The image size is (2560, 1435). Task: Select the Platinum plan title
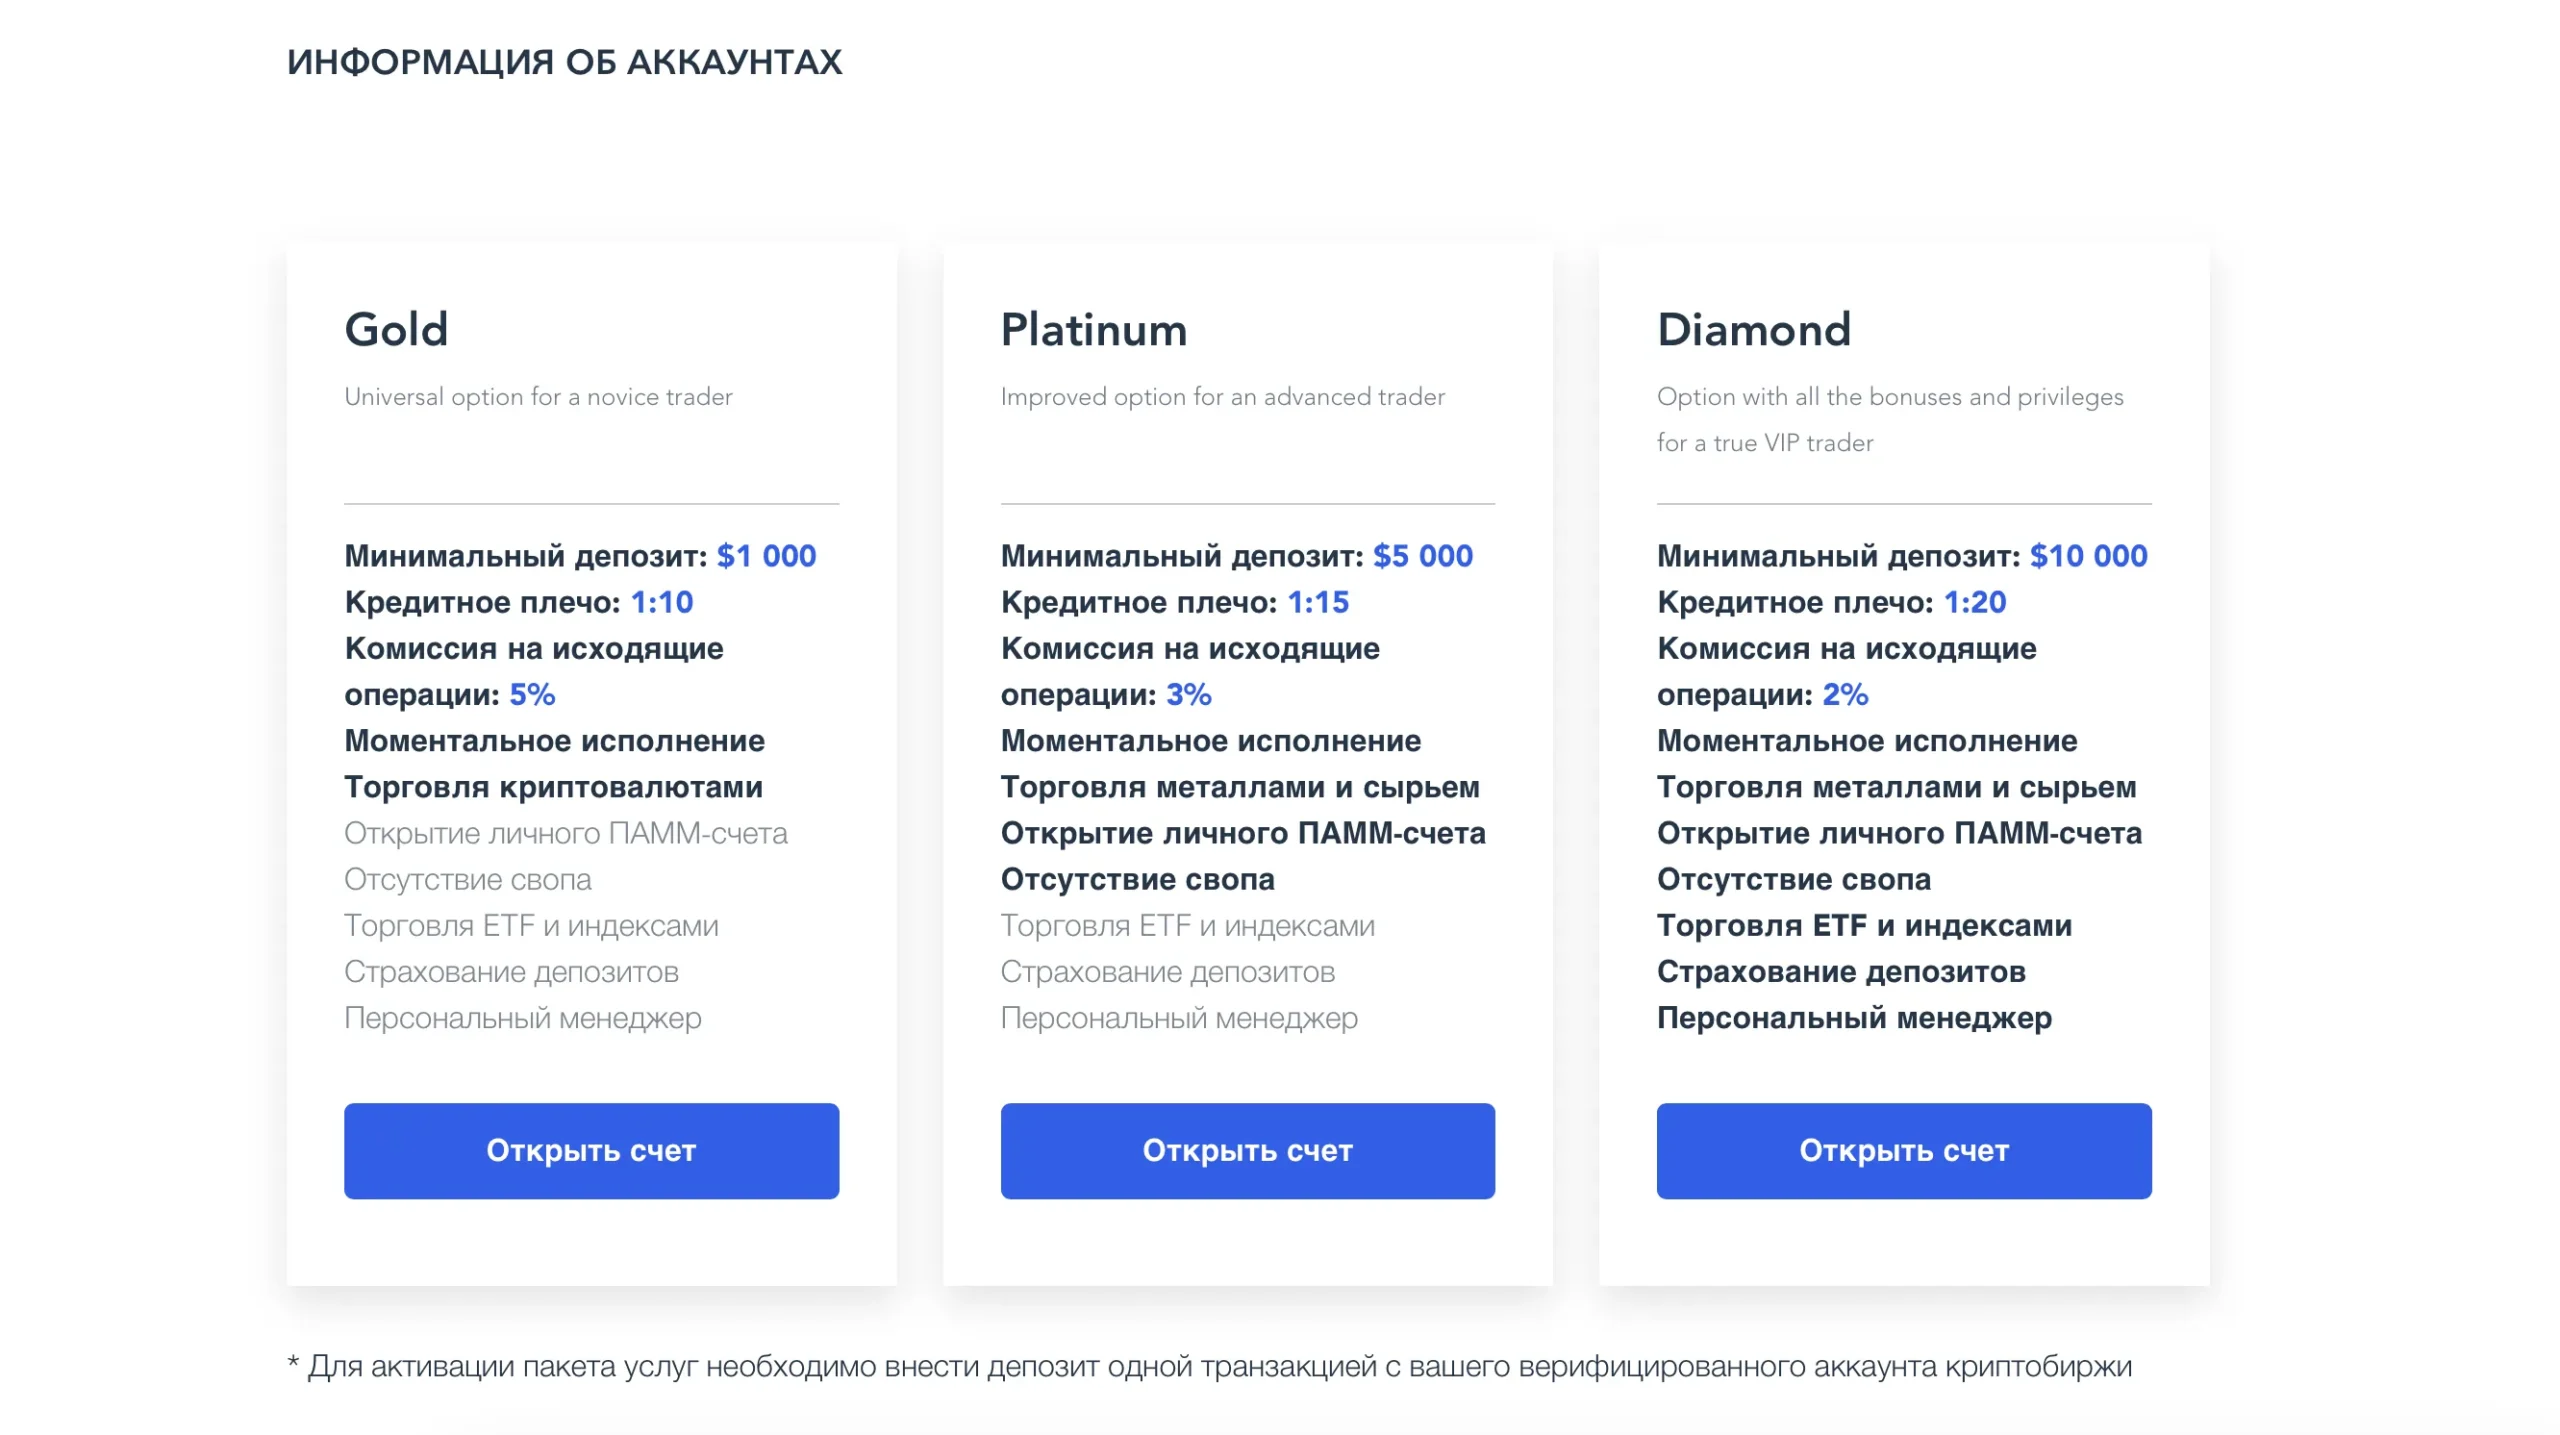coord(1094,329)
